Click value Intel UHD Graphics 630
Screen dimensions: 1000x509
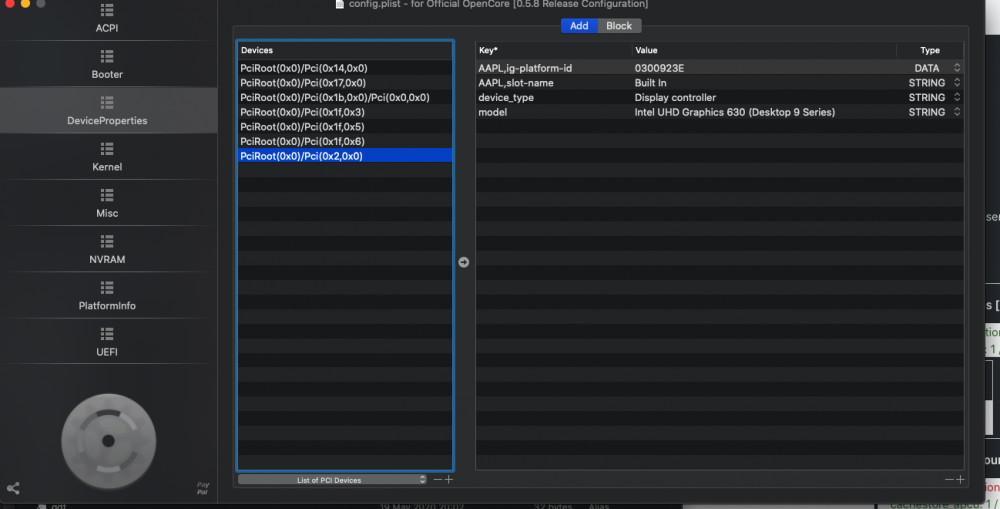735,112
